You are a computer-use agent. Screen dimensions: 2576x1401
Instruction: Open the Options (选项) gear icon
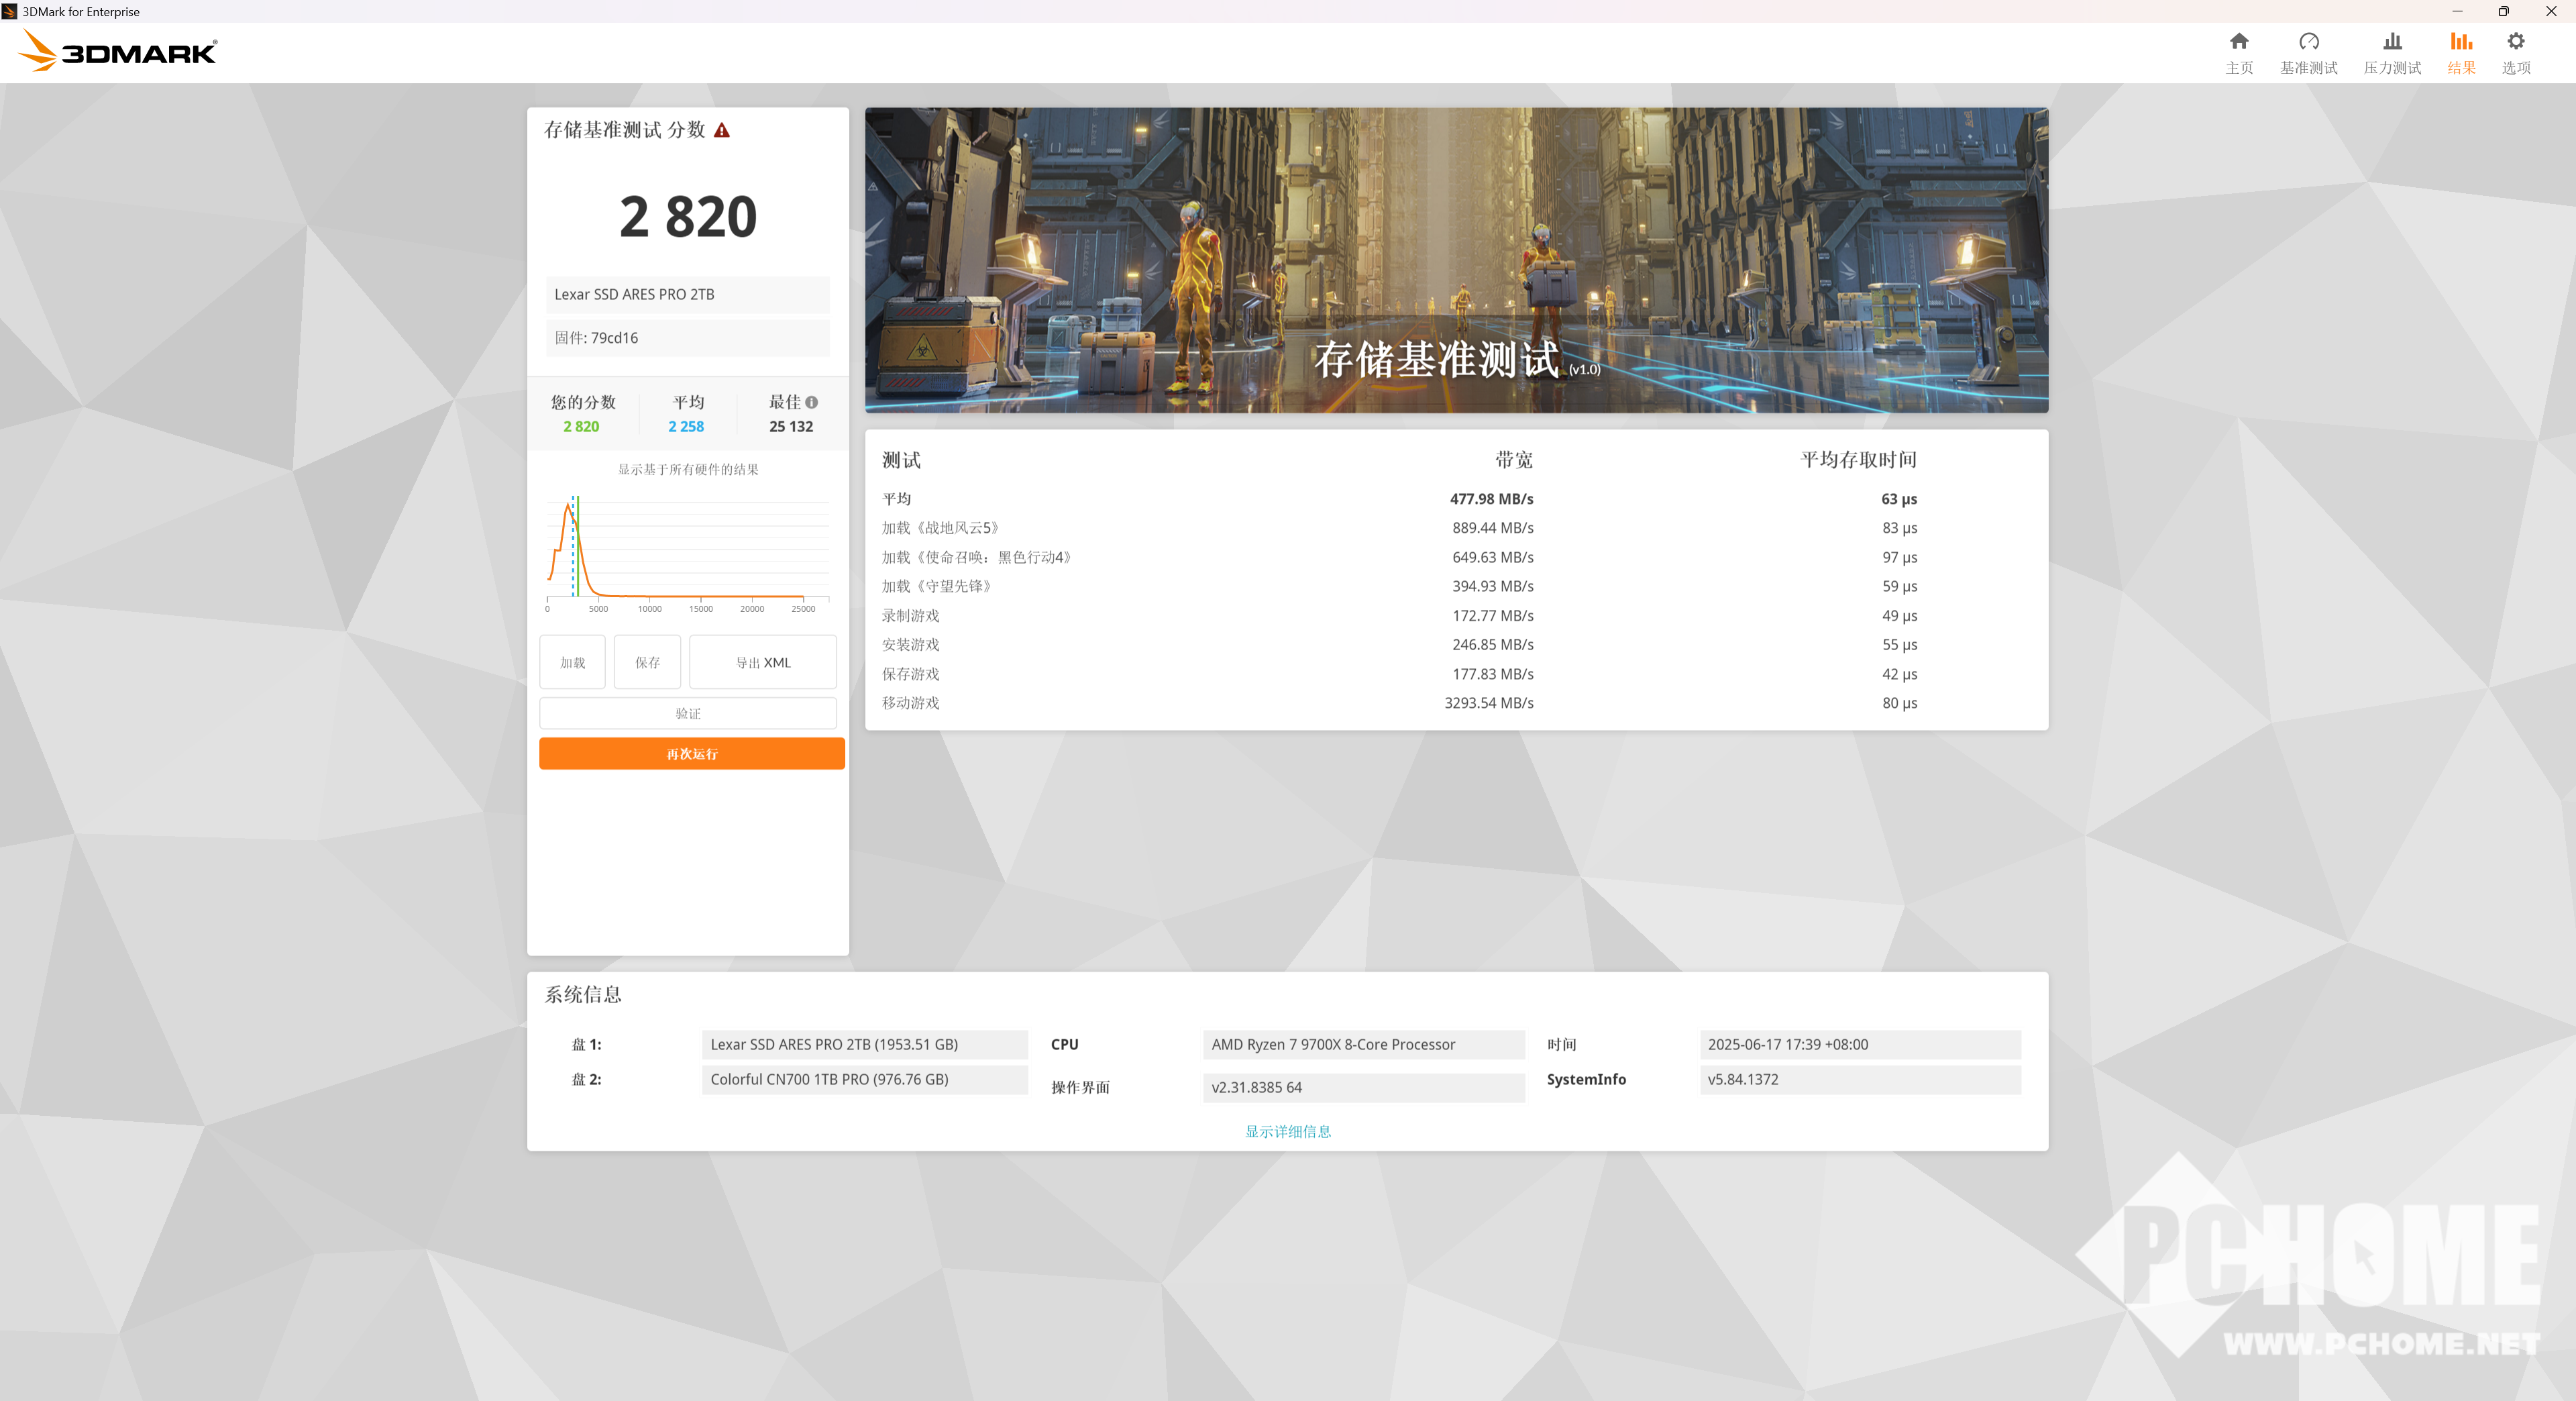(2515, 41)
